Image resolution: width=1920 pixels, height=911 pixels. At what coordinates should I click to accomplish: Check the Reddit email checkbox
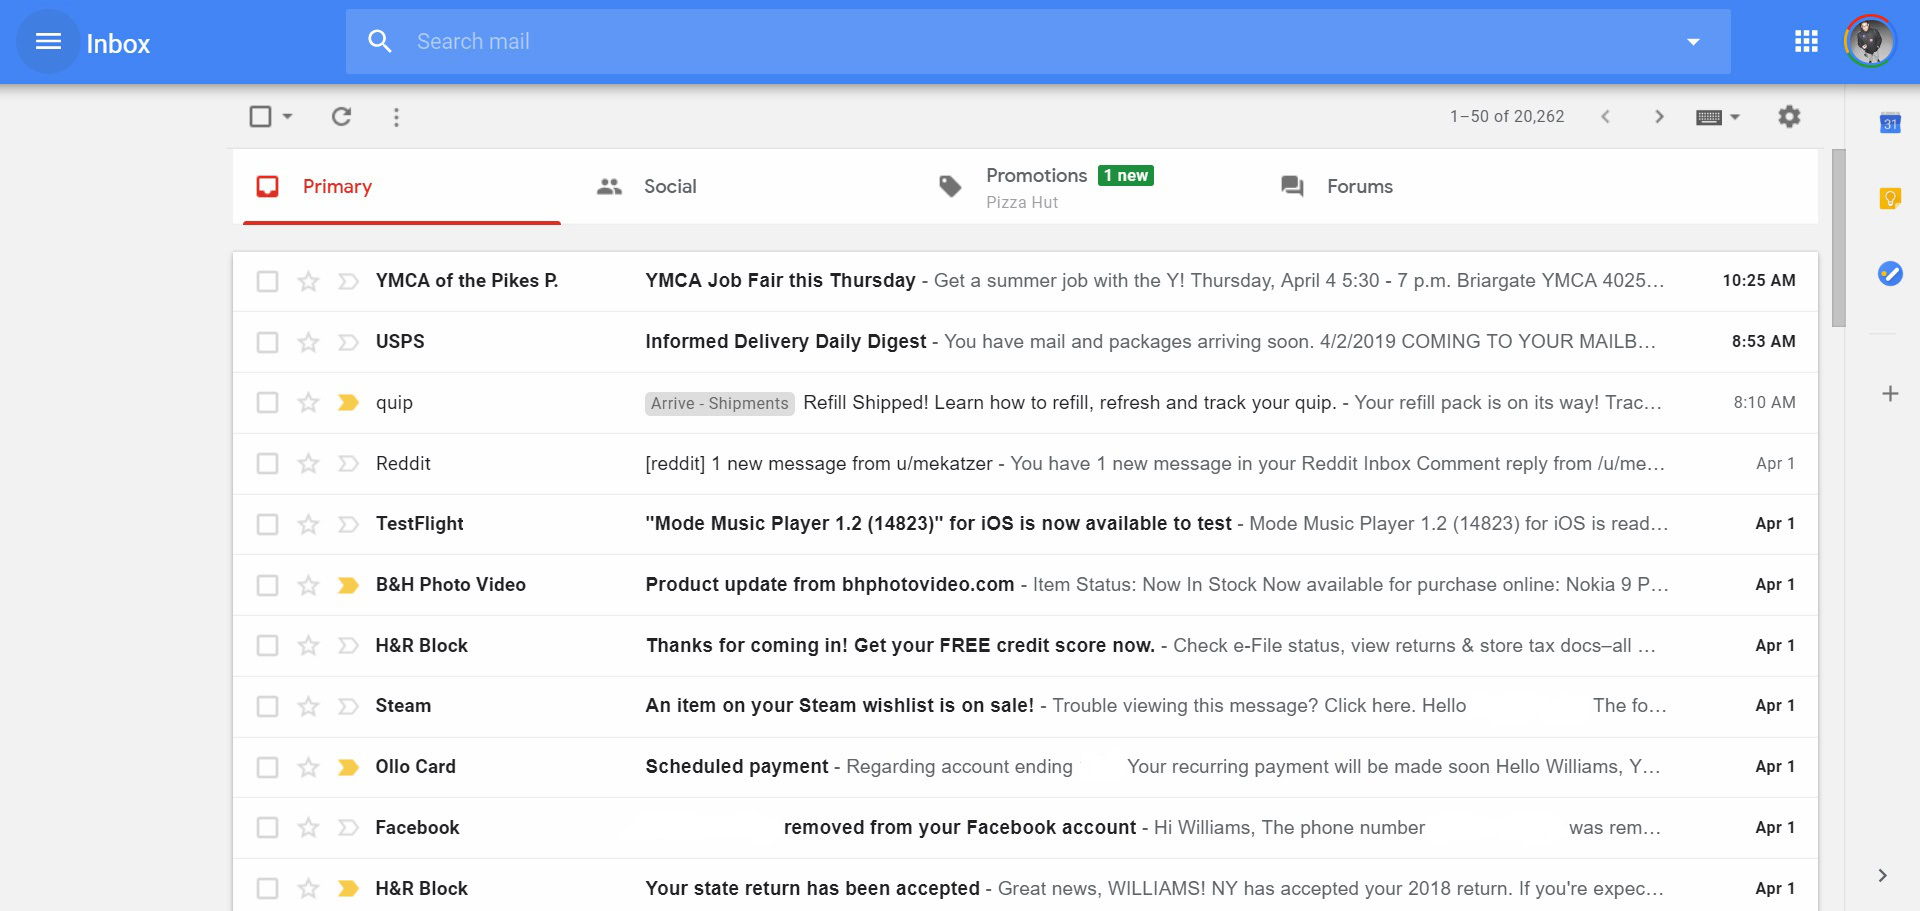tap(267, 464)
